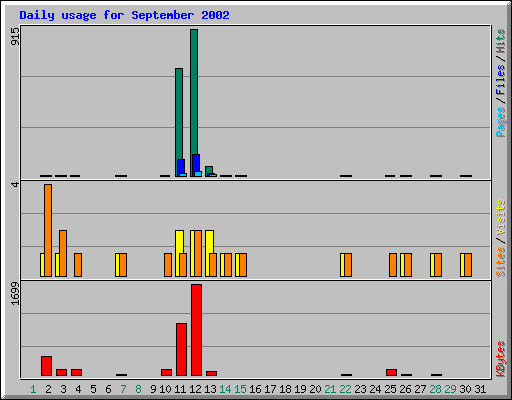Image resolution: width=512 pixels, height=400 pixels.
Task: Click the green day '15' axis label
Action: point(240,389)
